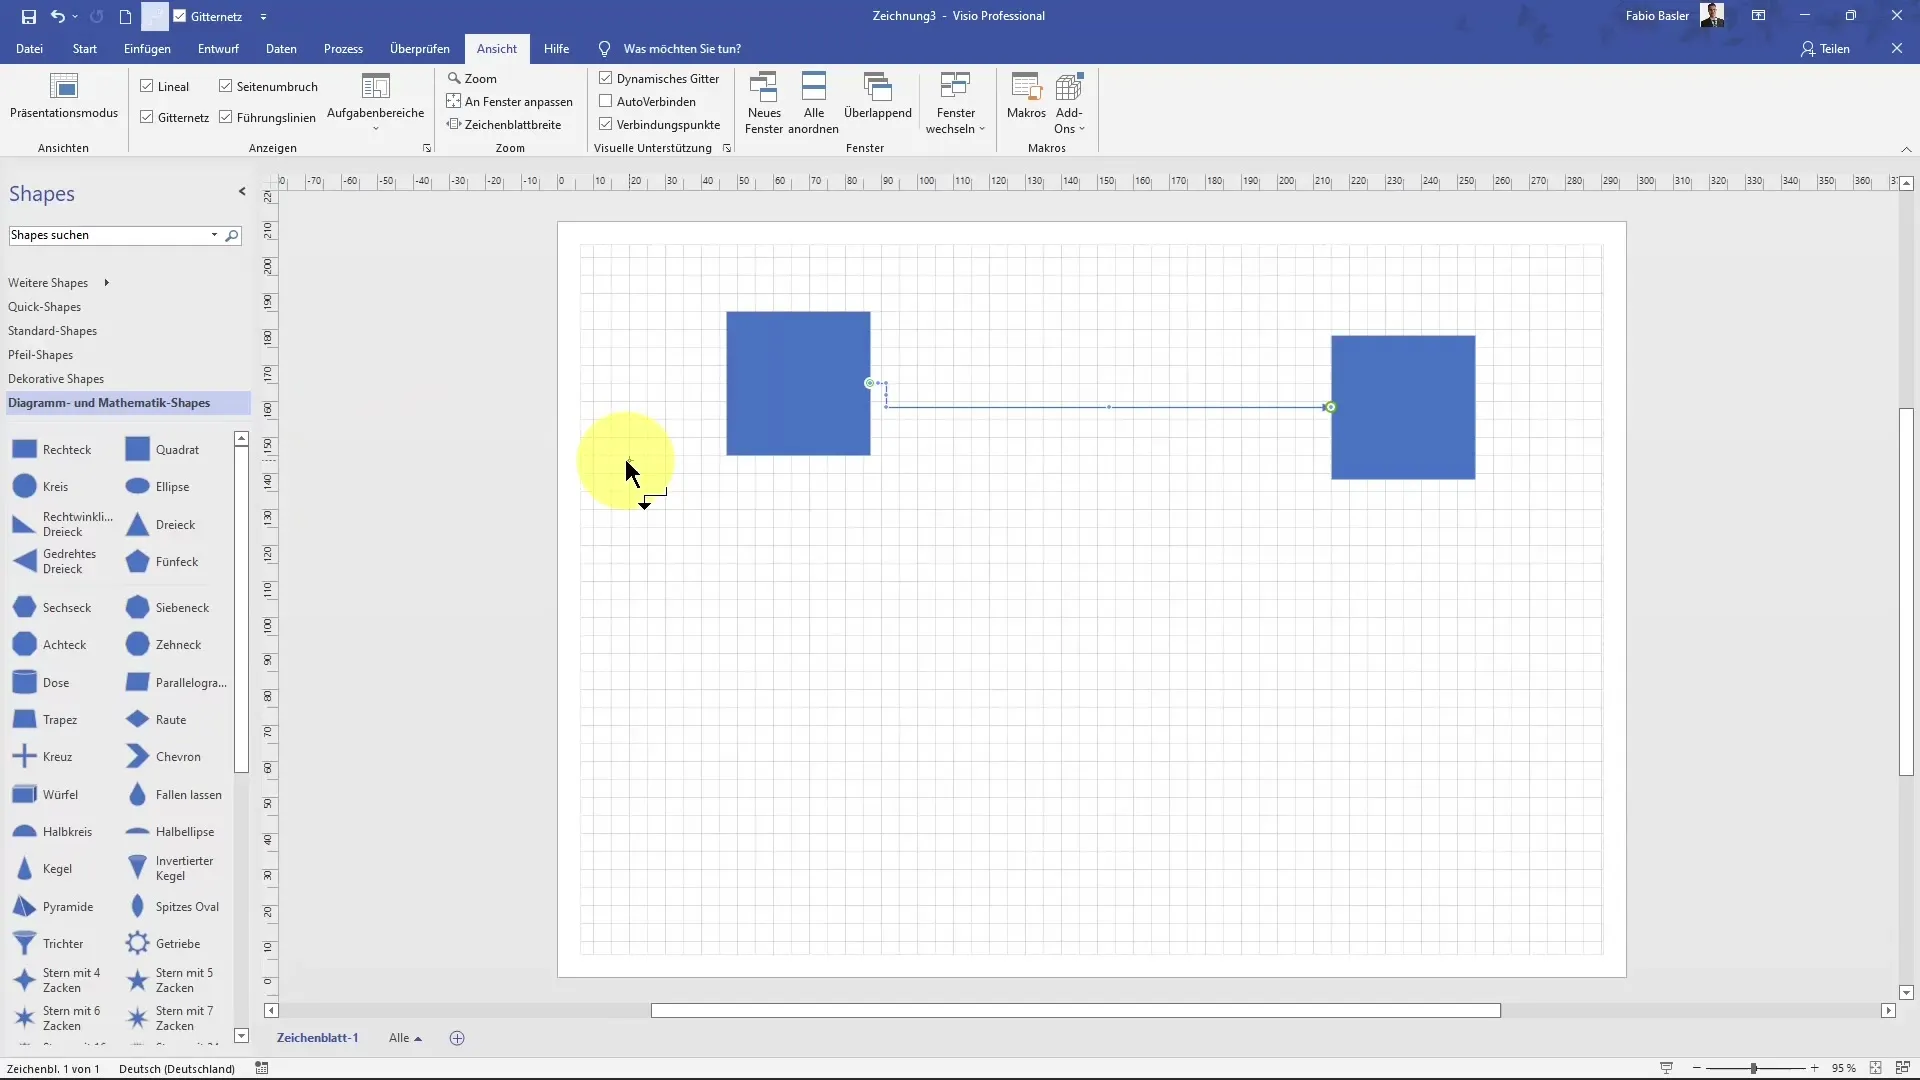1920x1080 pixels.
Task: Select the Kreuz shape
Action: pos(42,757)
